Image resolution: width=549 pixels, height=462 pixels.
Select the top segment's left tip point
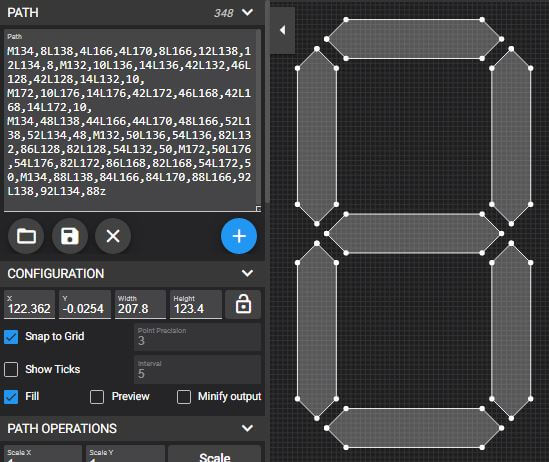click(326, 39)
